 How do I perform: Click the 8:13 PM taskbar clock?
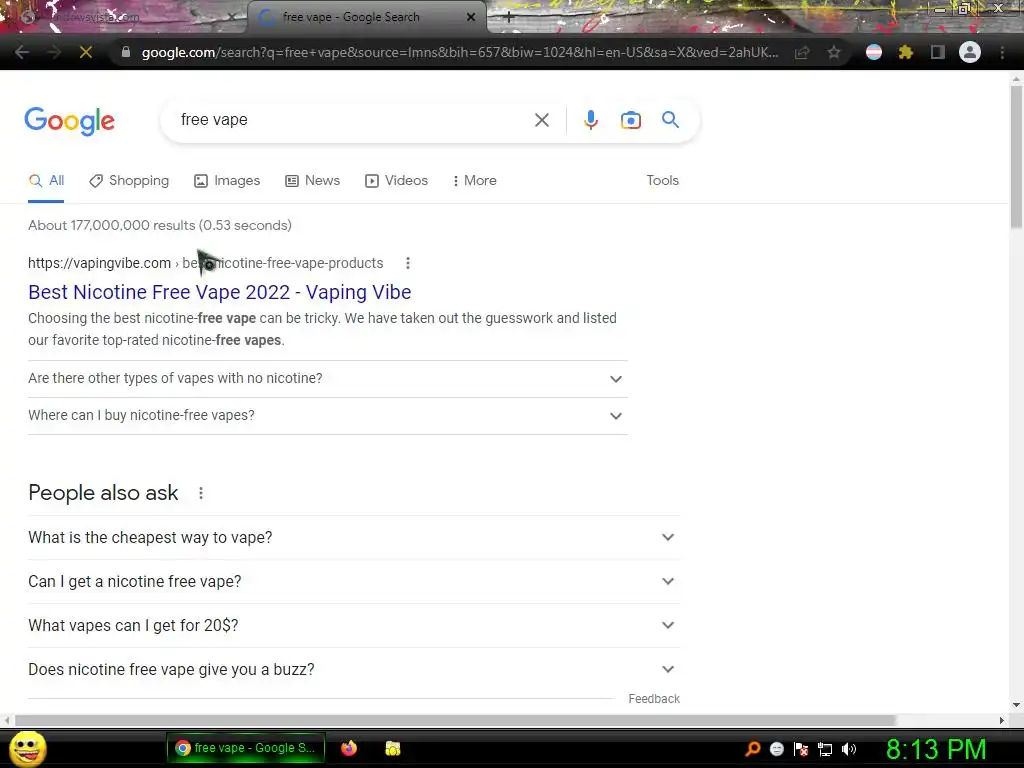[x=936, y=749]
